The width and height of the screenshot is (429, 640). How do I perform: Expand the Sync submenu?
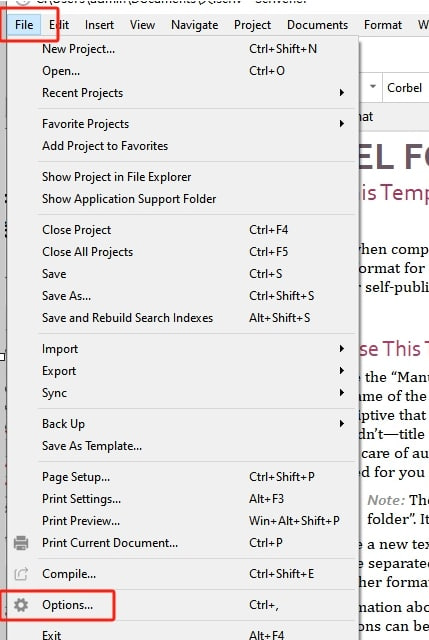[x=342, y=393]
